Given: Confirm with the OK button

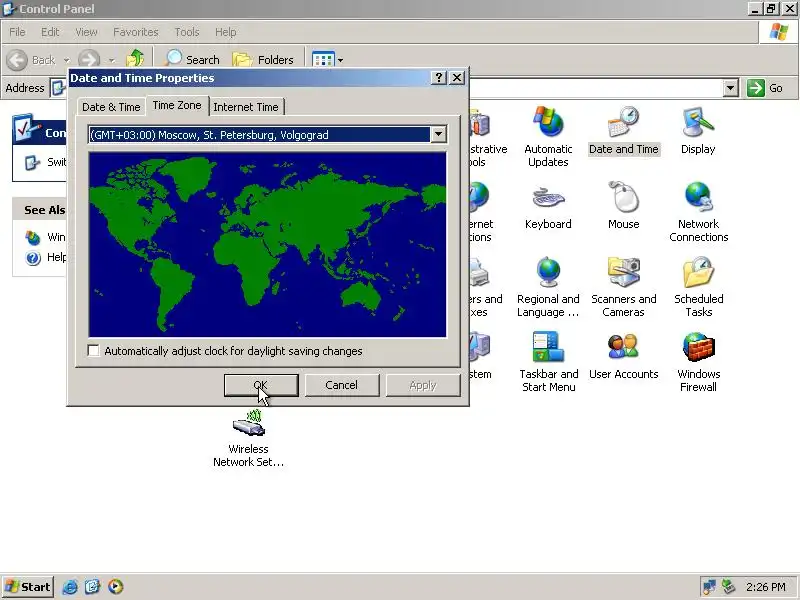Looking at the screenshot, I should (x=261, y=385).
